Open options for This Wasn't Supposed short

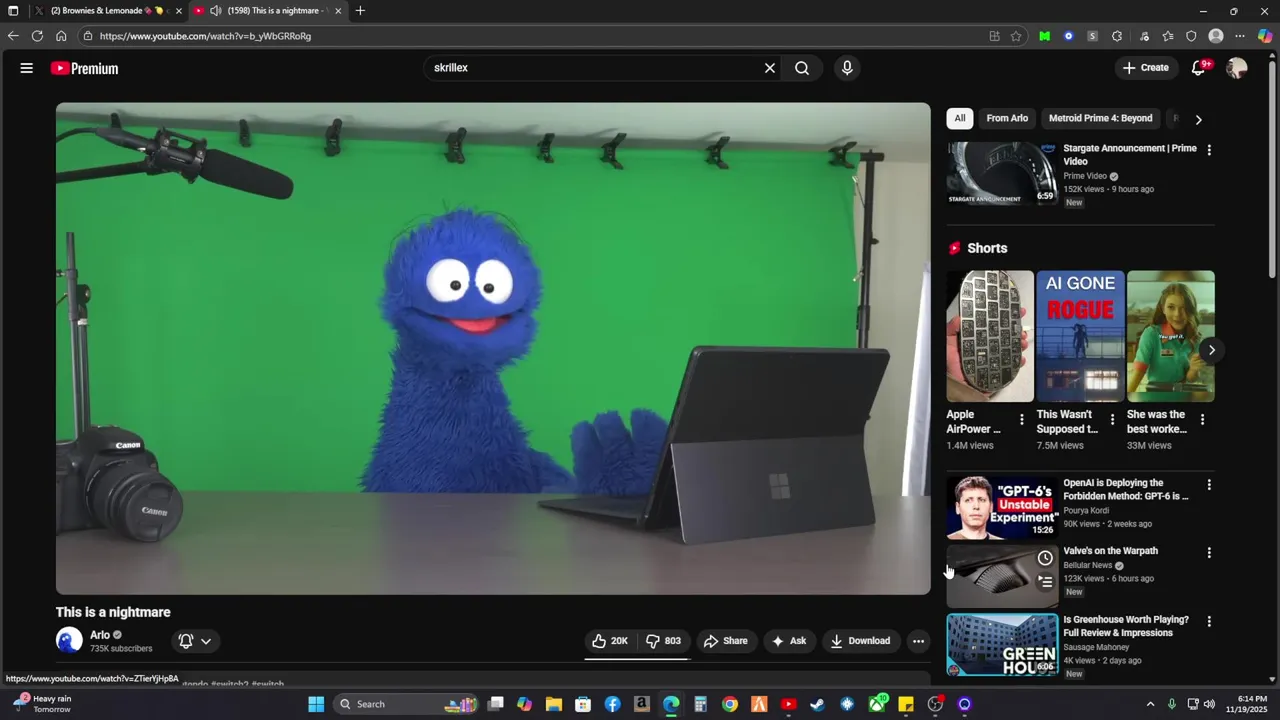pos(1112,419)
